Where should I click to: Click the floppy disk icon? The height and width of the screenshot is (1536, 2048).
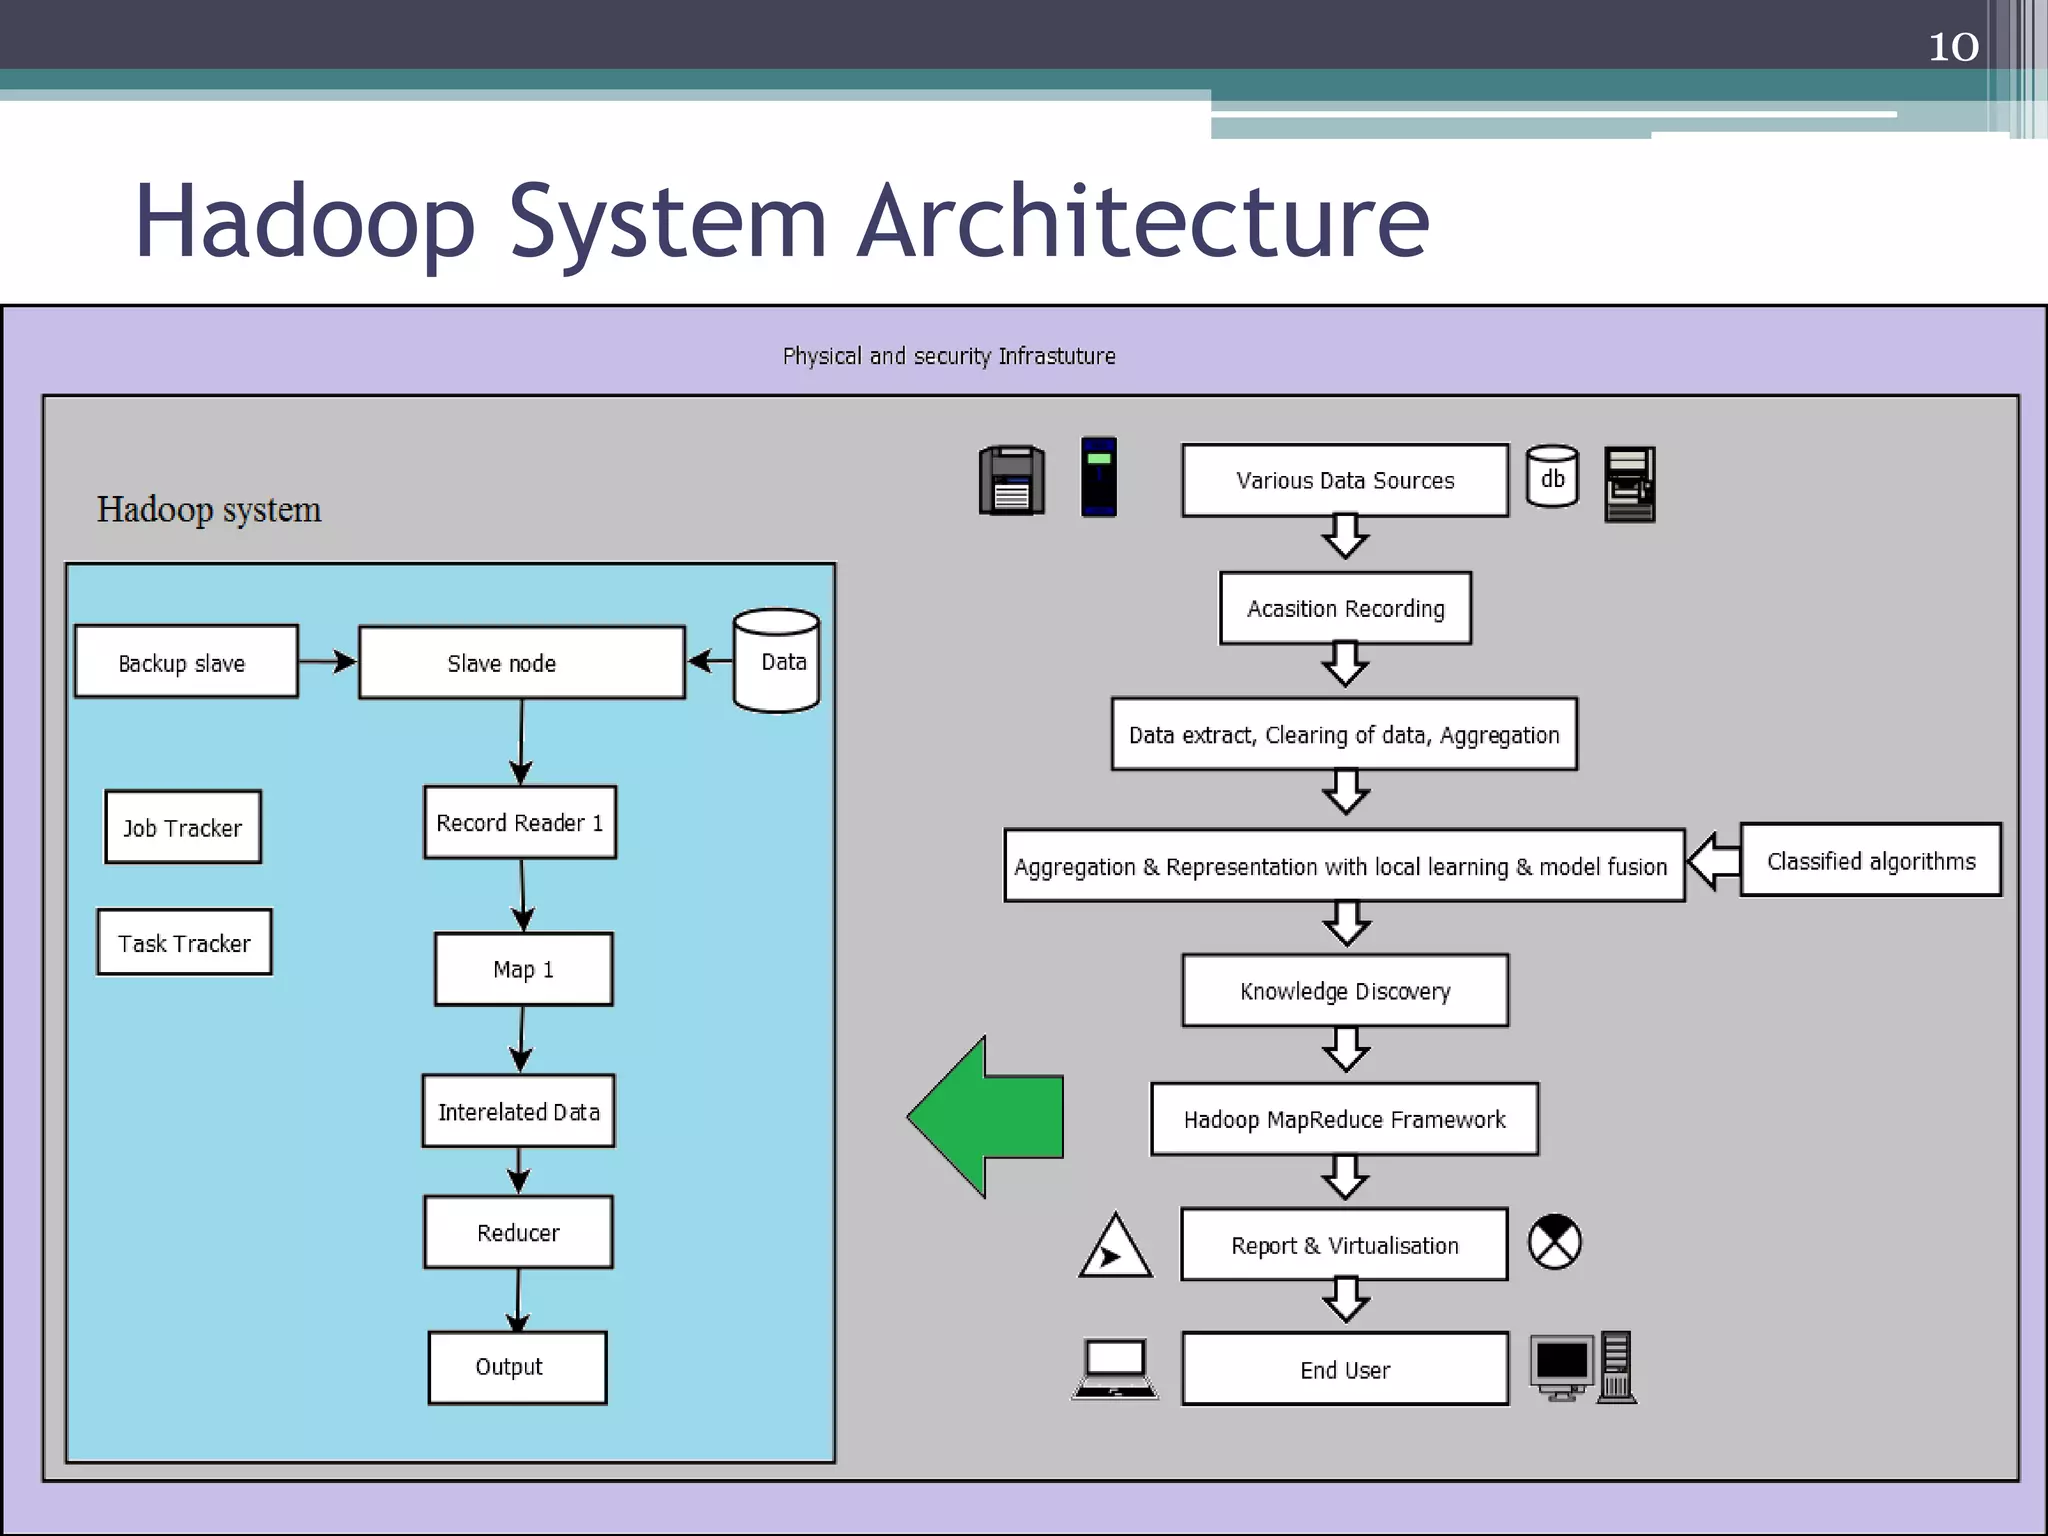click(x=1011, y=481)
